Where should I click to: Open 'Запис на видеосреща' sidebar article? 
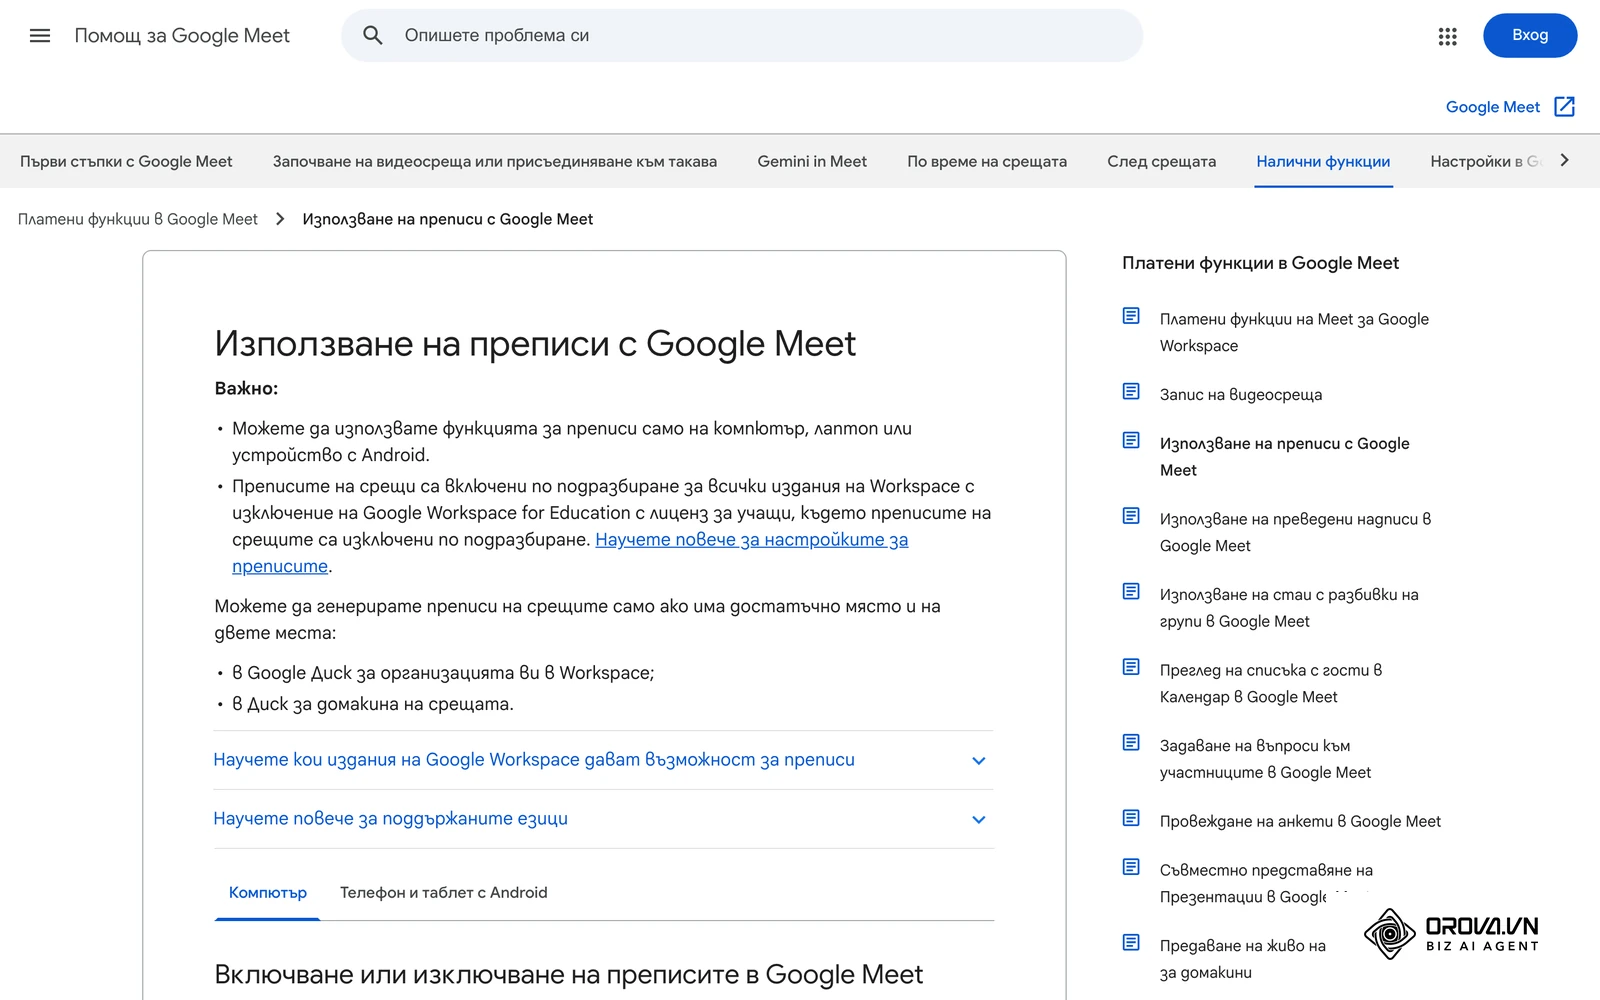click(x=1241, y=395)
